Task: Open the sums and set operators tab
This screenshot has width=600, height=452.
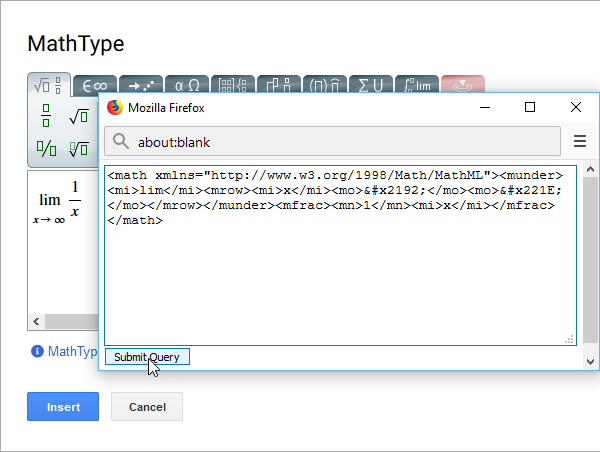Action: coord(370,86)
